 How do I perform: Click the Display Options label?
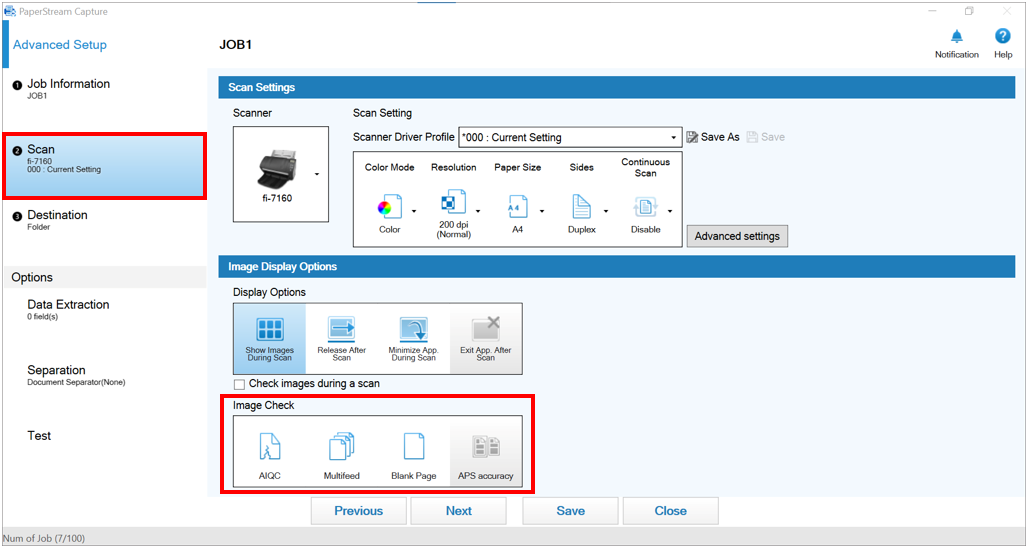[269, 292]
